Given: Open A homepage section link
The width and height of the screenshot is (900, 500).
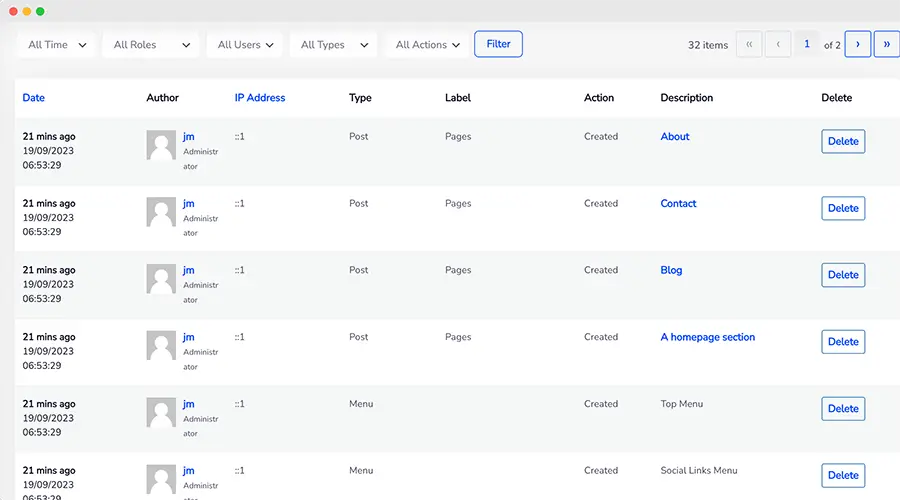Looking at the screenshot, I should coord(707,337).
